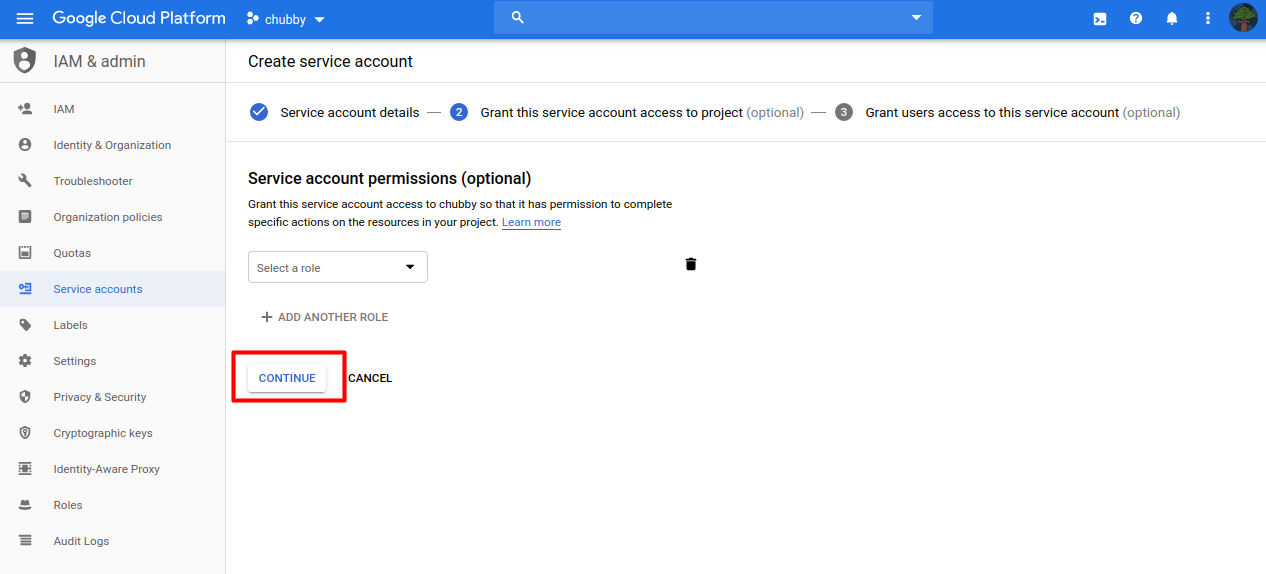The image size is (1266, 574).
Task: Click the Cryptographic keys shield icon
Action: coord(25,433)
